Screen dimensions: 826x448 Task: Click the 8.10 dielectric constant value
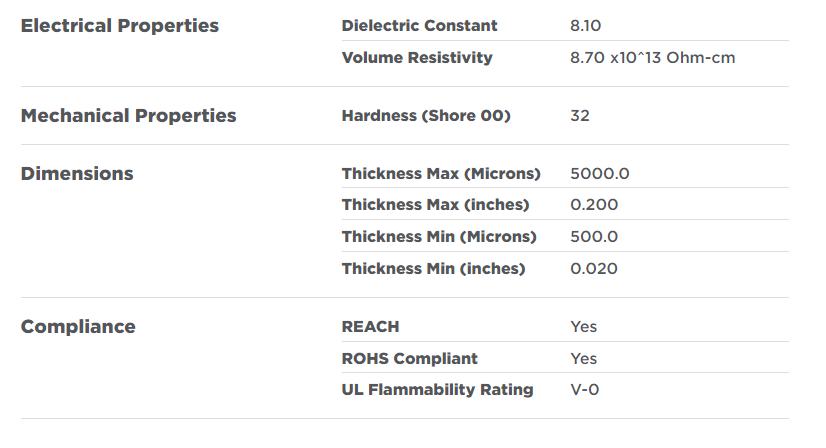click(x=586, y=26)
